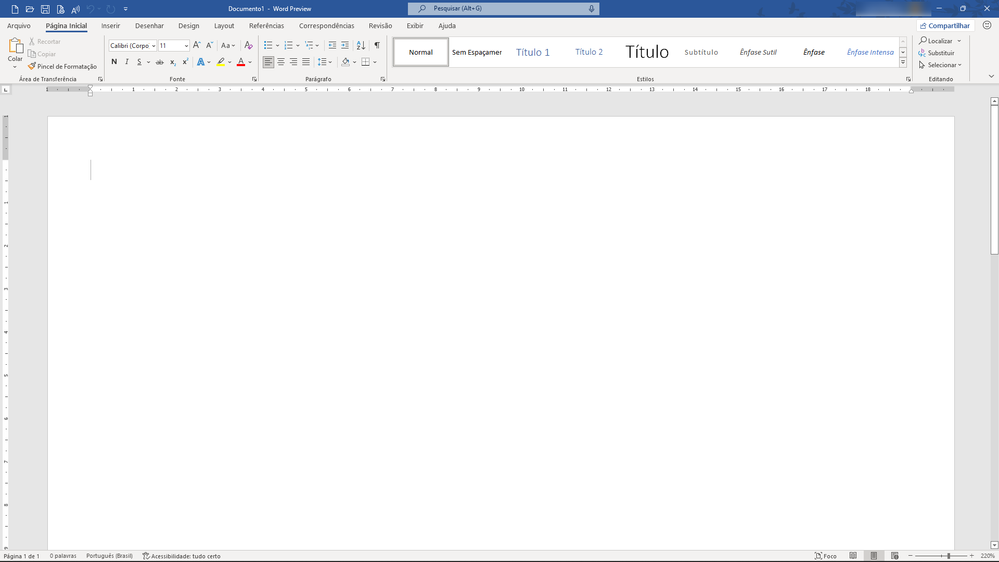999x562 pixels.
Task: Switch to the Design tab
Action: (x=189, y=26)
